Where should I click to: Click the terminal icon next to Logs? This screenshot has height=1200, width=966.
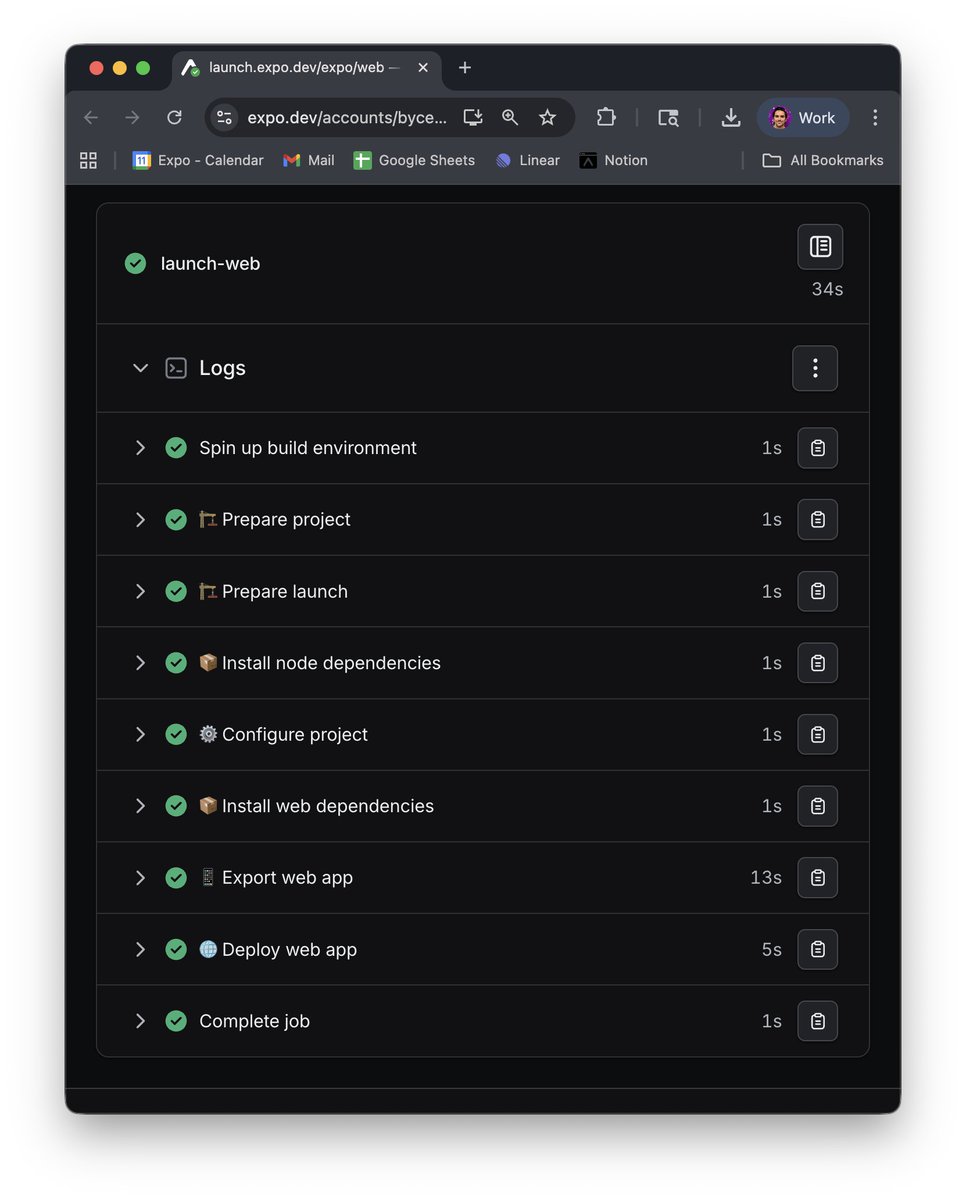176,368
